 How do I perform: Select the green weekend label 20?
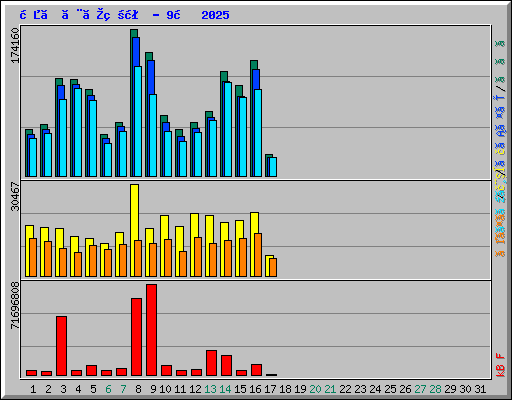(315, 389)
